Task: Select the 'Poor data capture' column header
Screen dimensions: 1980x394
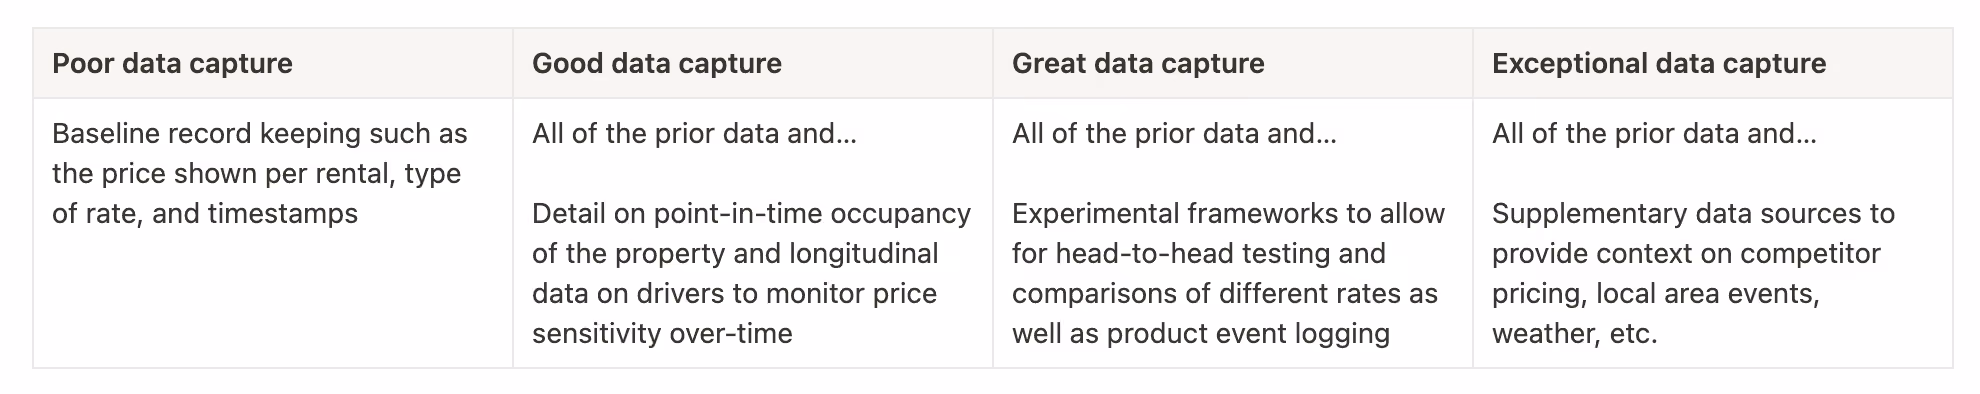Action: tap(172, 64)
